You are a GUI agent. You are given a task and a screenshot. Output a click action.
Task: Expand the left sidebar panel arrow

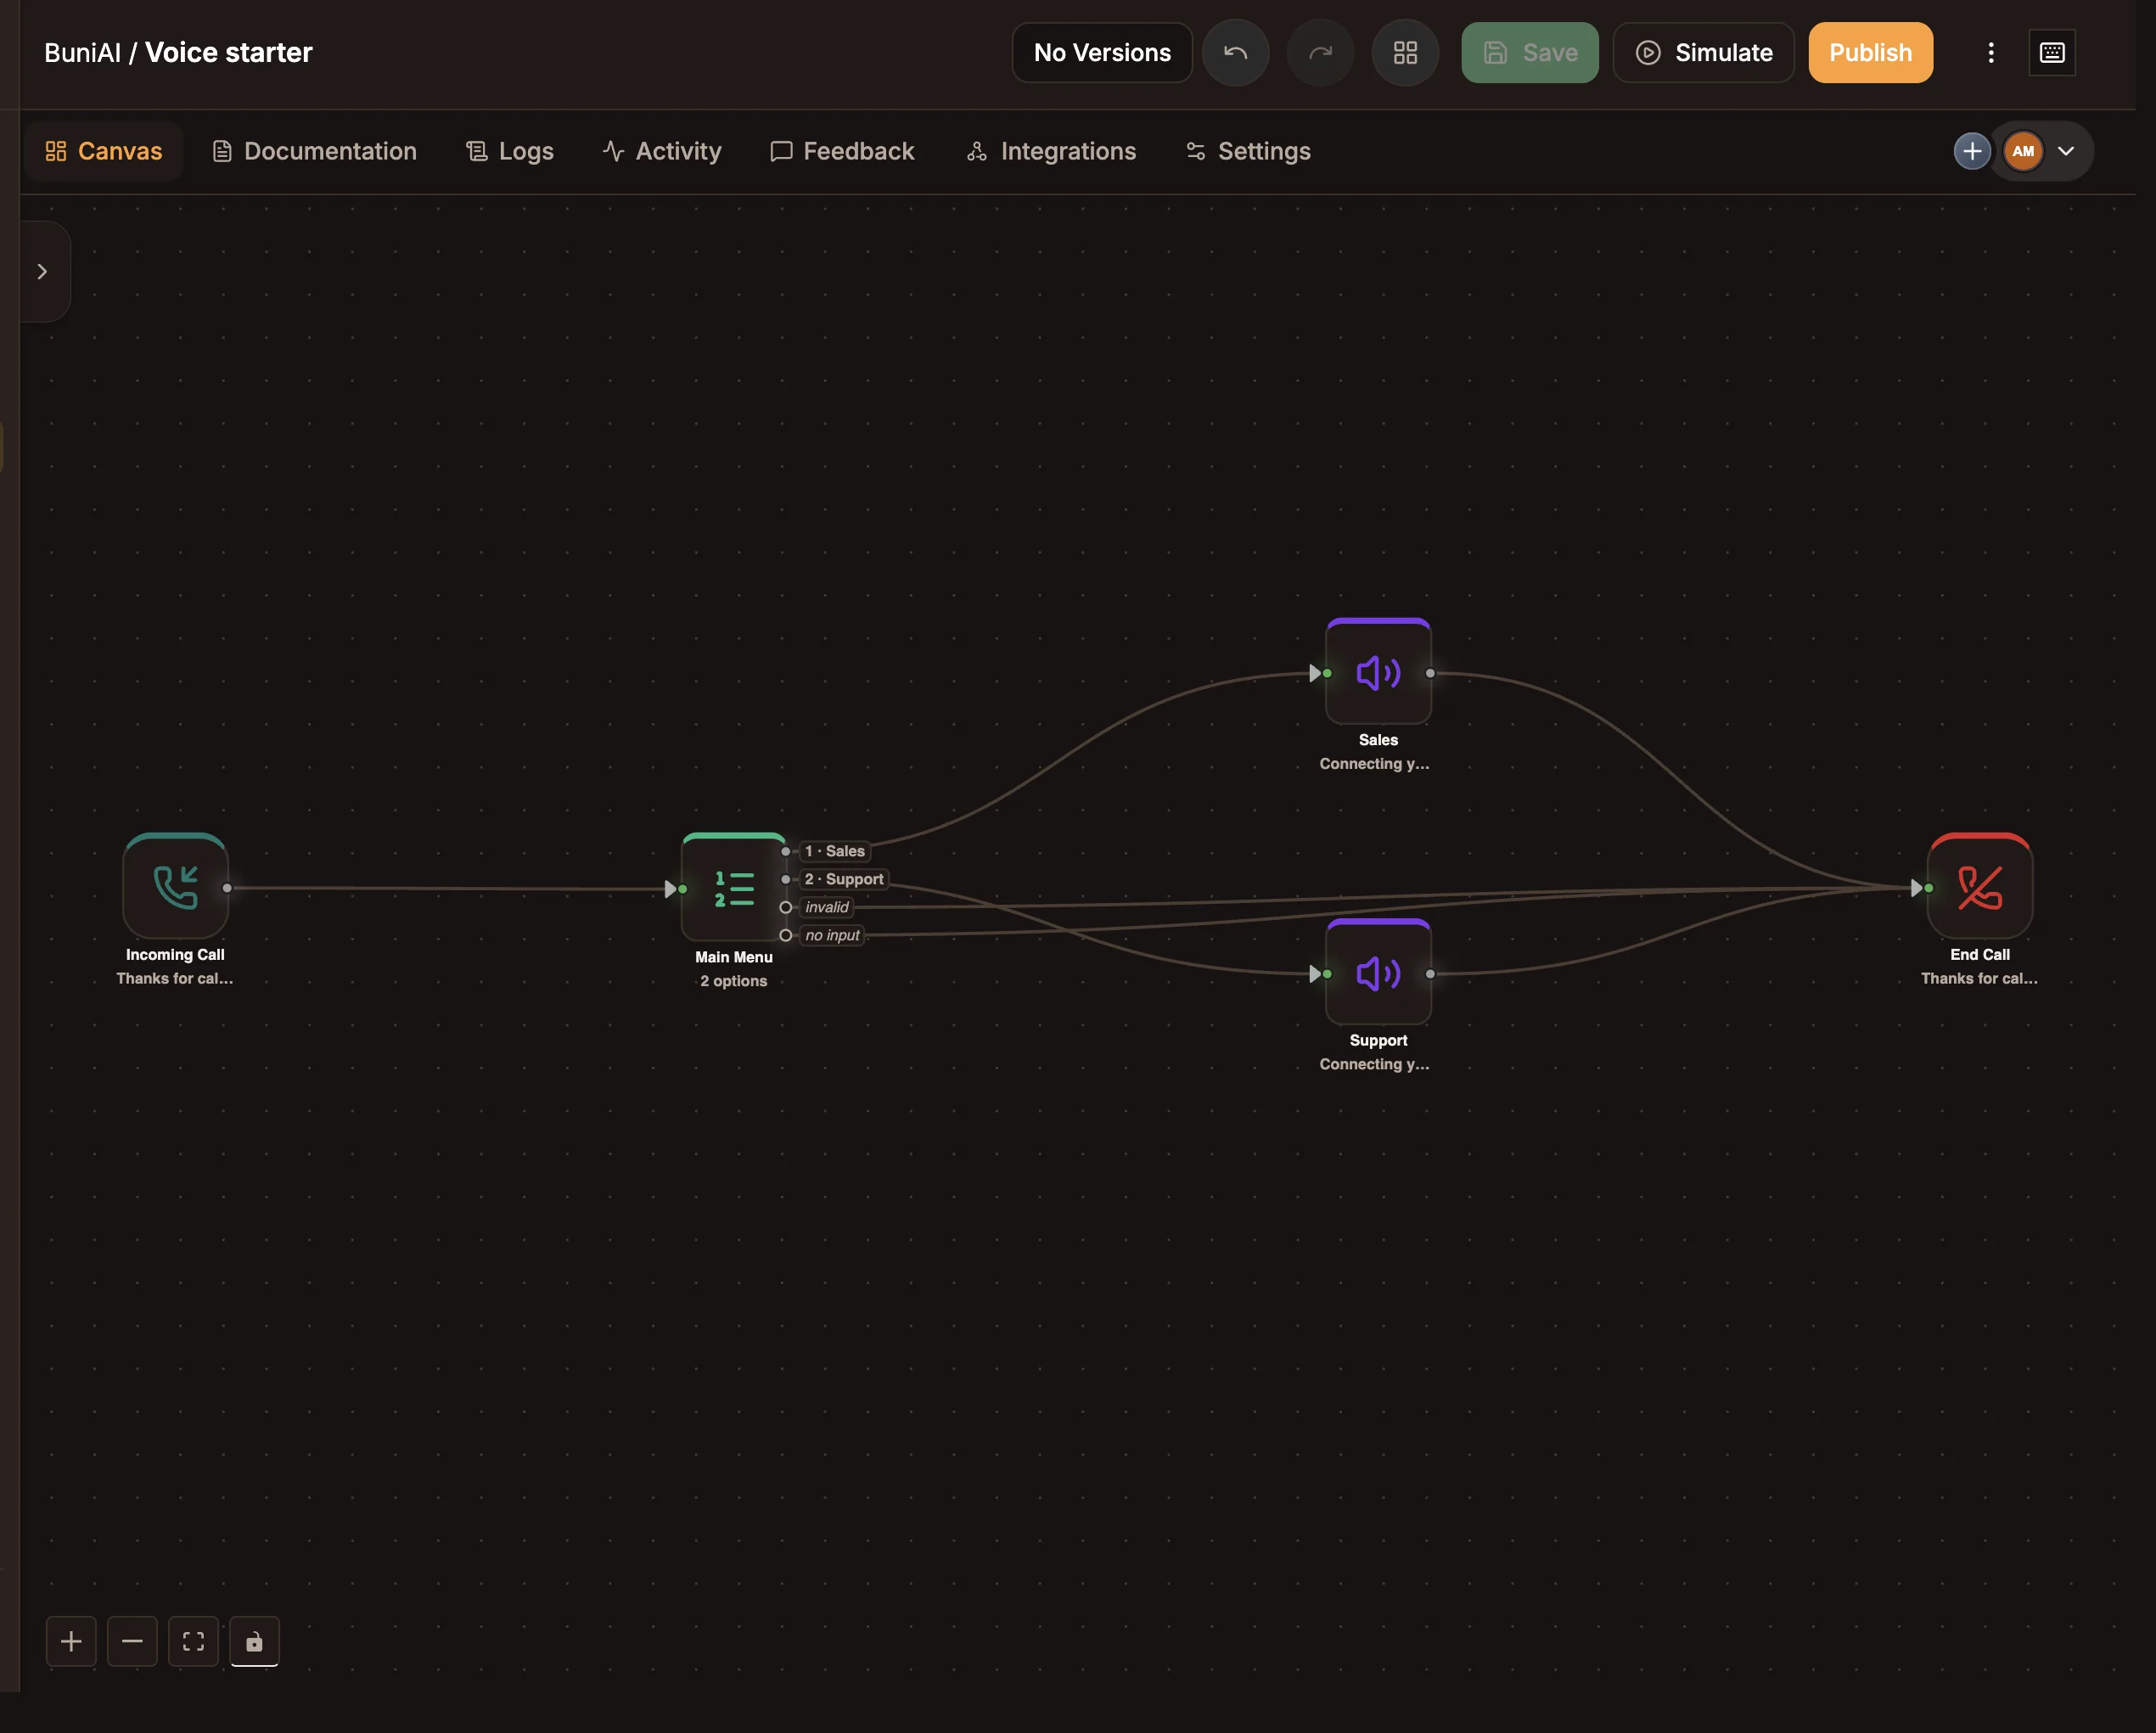[42, 271]
